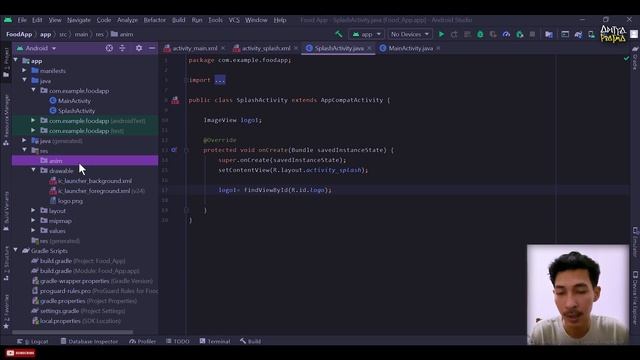Collapse the Gradle Scripts node
This screenshot has width=640, height=360.
pyautogui.click(x=16, y=250)
